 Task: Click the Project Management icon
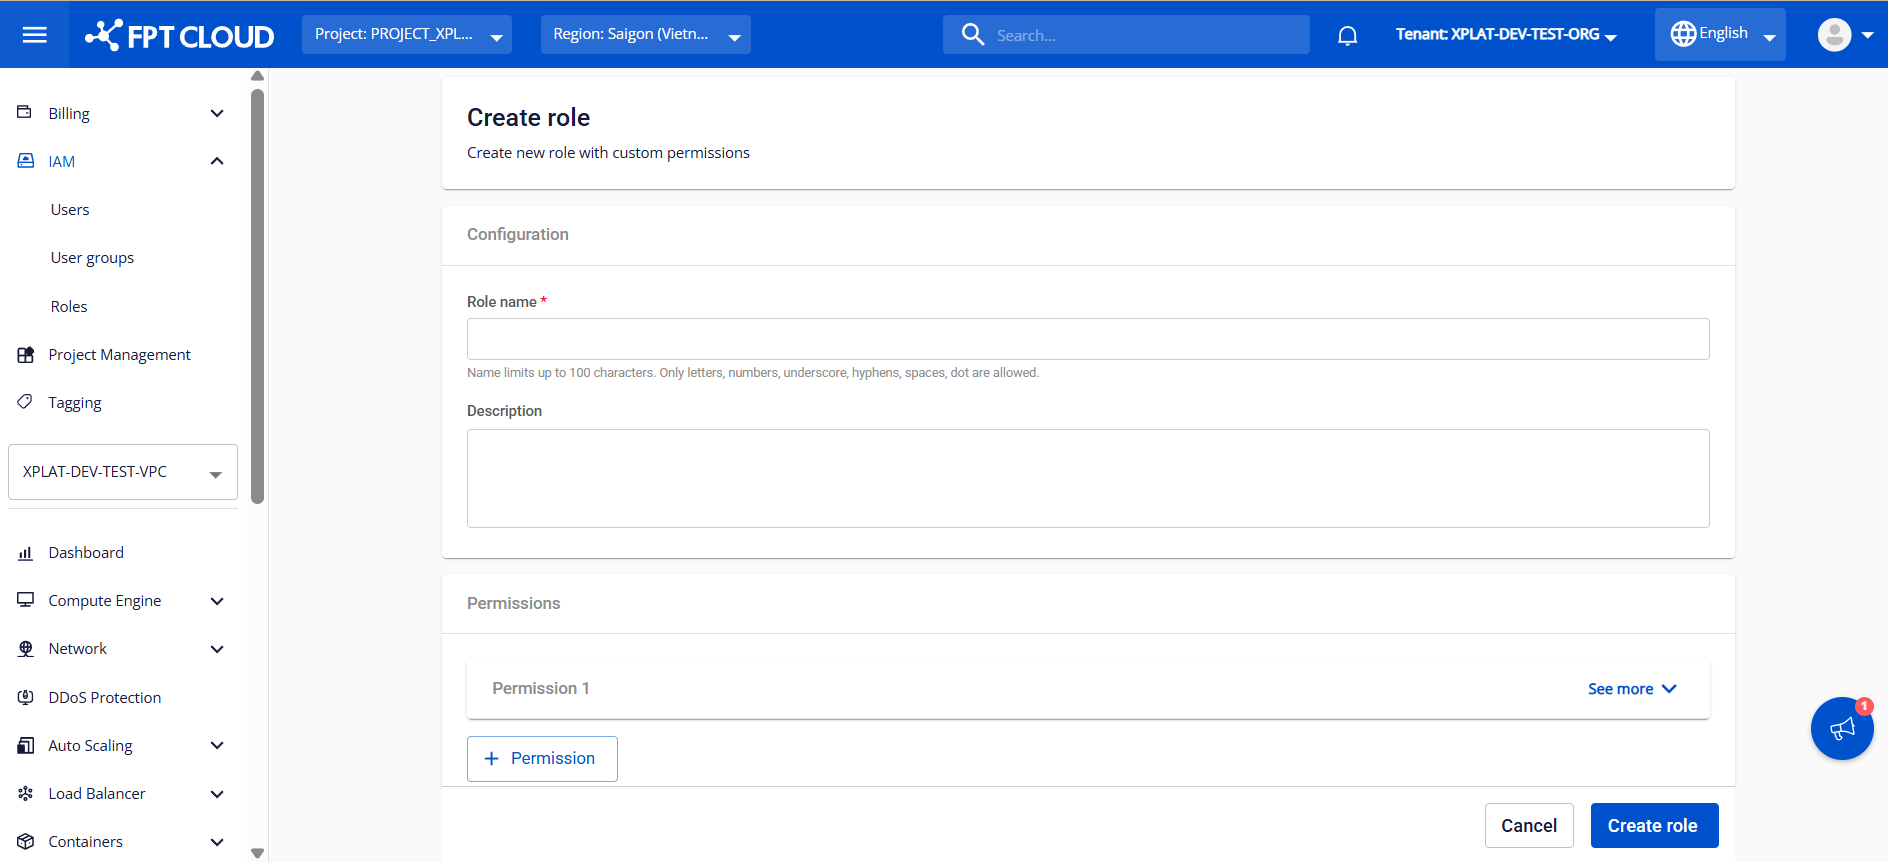click(x=26, y=355)
